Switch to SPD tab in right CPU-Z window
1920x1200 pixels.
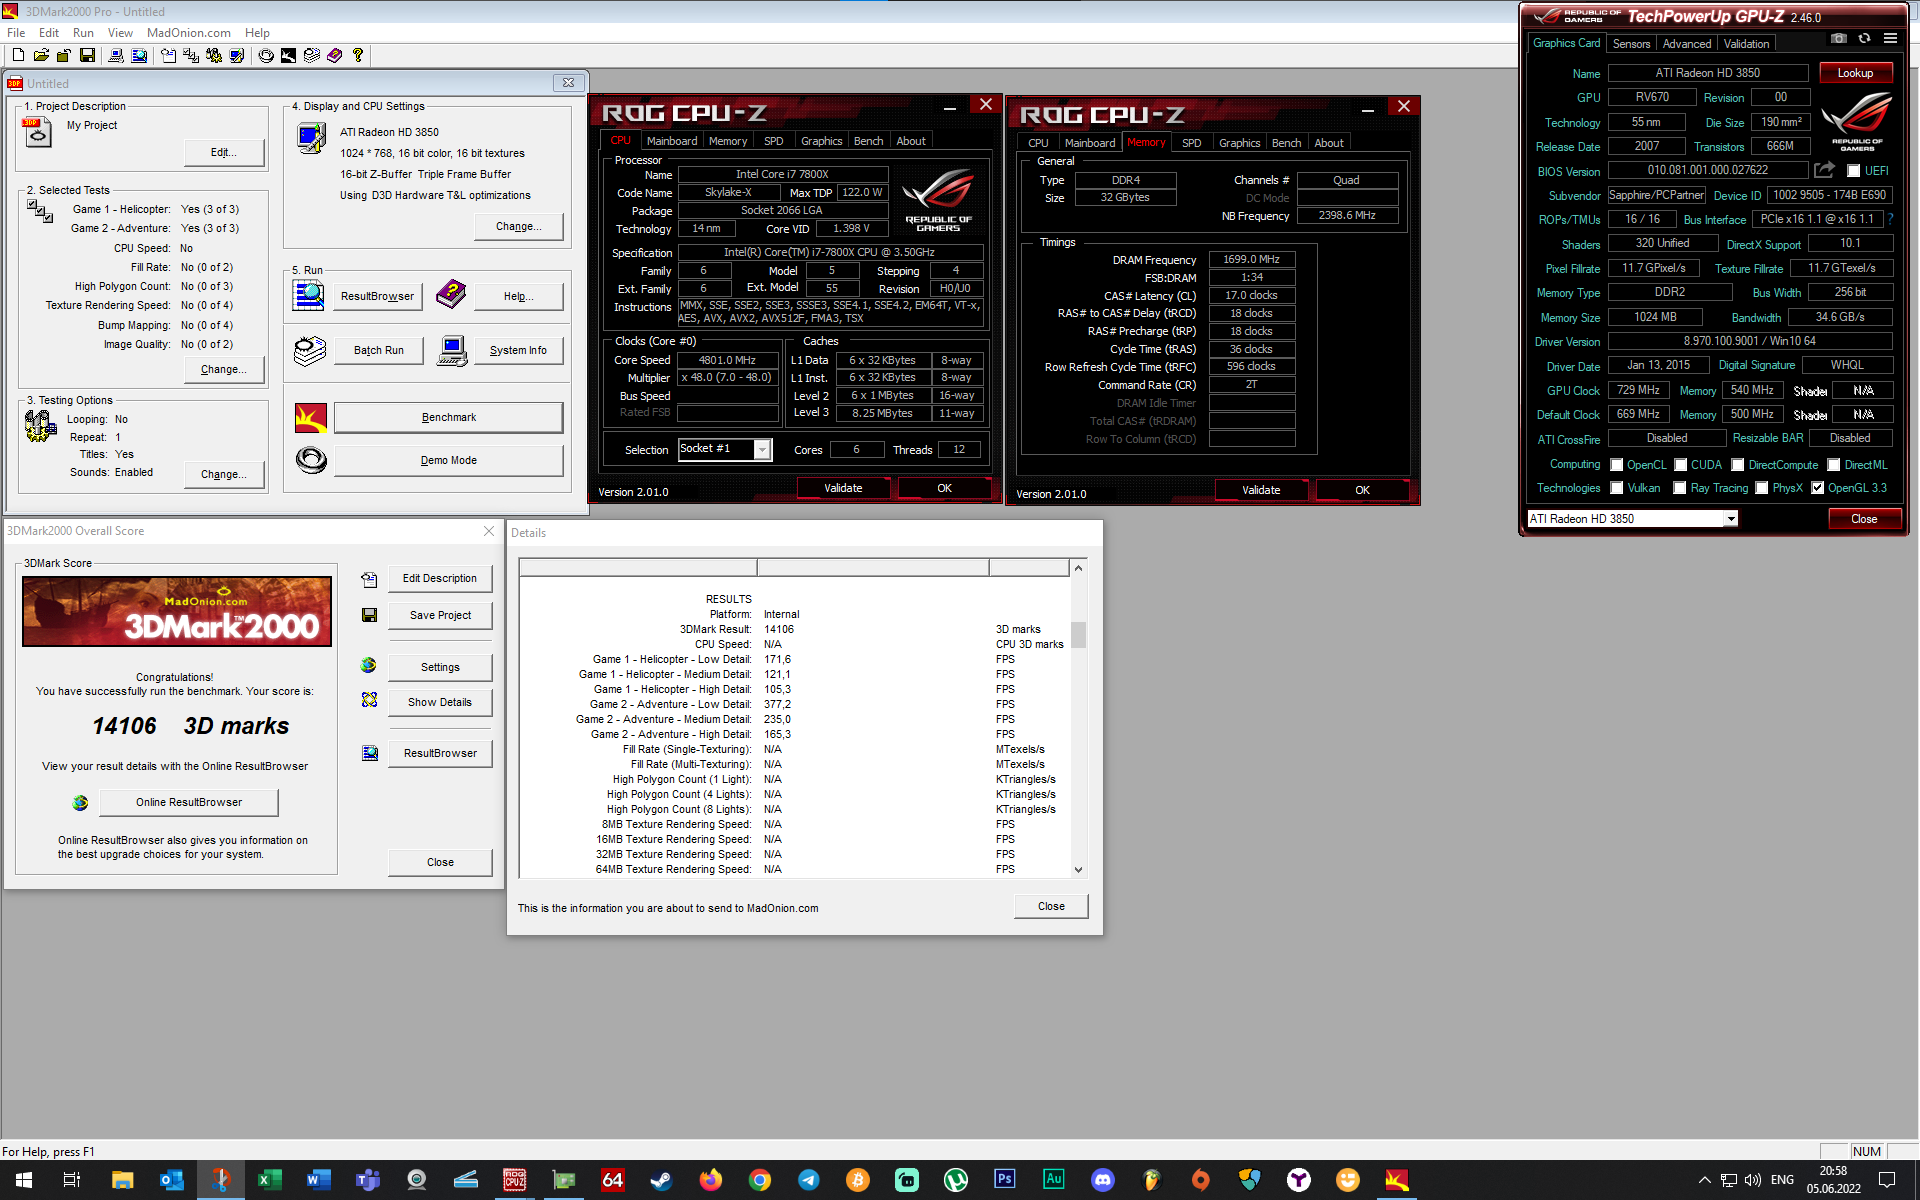coord(1191,143)
